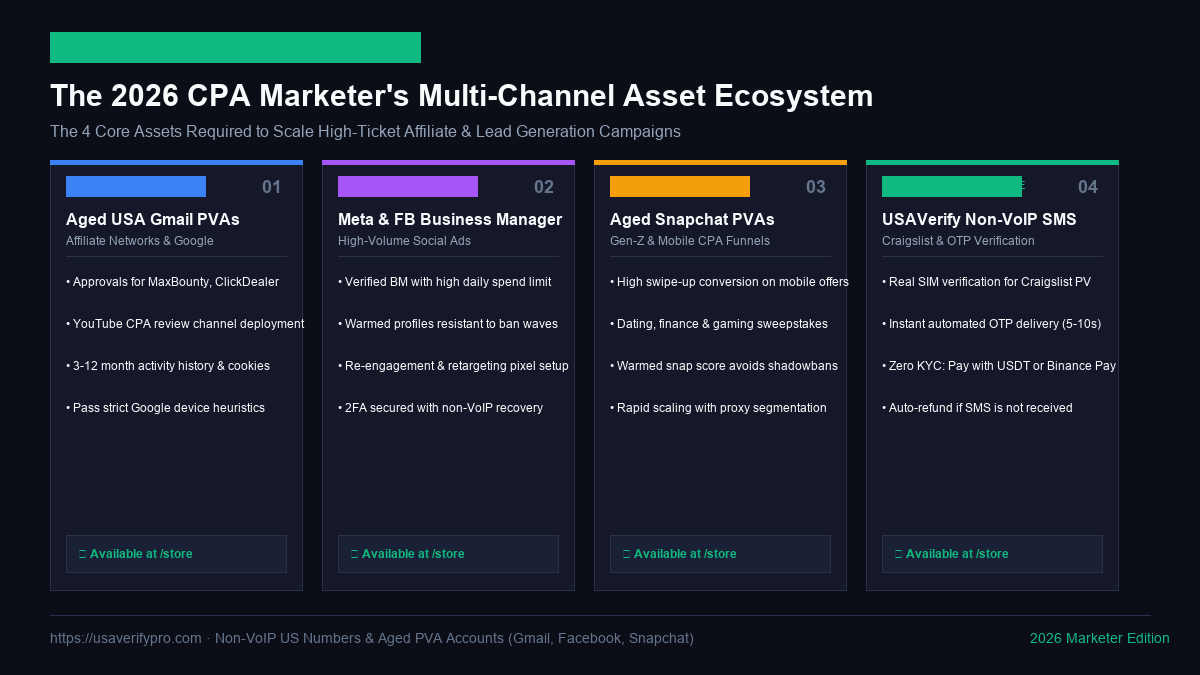This screenshot has width=1200, height=675.
Task: Click bullet 'Dating, finance & gaming sweepstakes'
Action: coord(719,324)
